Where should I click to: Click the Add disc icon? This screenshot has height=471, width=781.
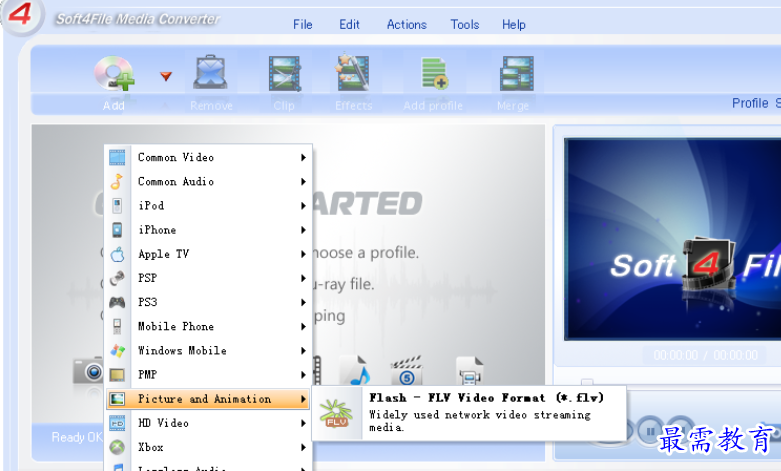(115, 74)
